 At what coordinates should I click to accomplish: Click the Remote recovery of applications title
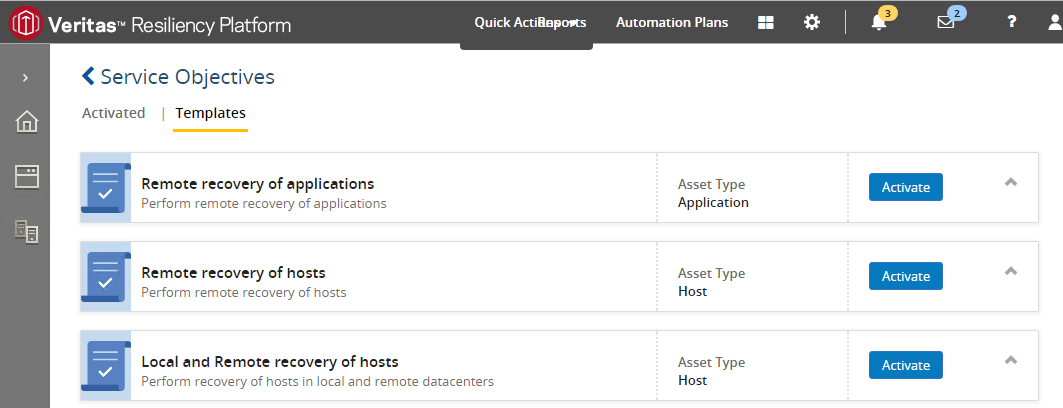[258, 184]
